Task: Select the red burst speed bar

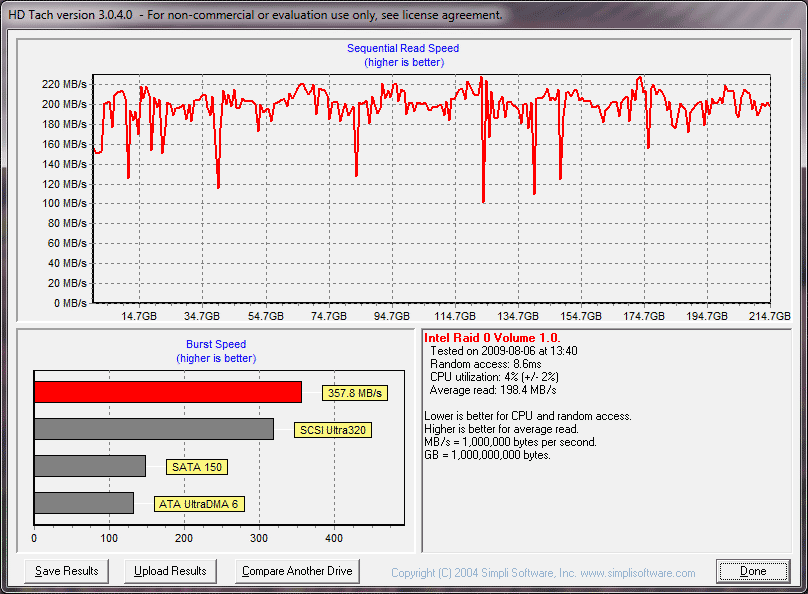Action: pyautogui.click(x=168, y=392)
